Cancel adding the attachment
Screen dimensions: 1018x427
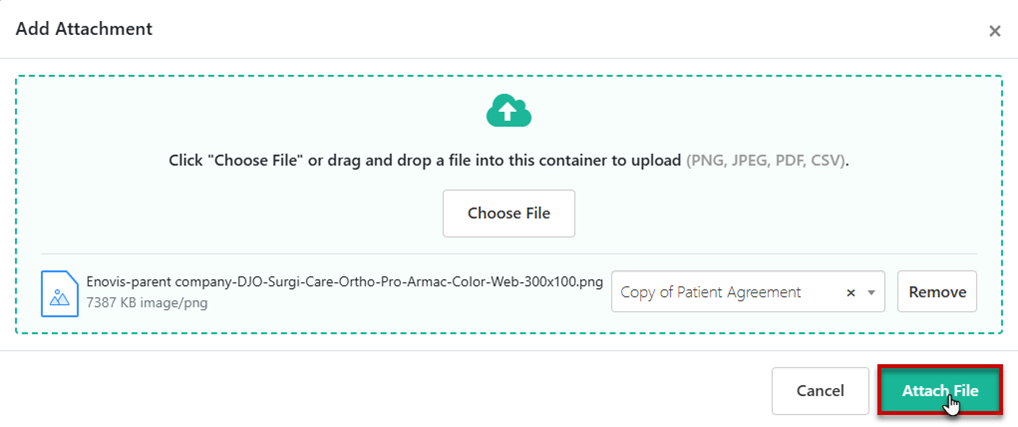click(x=820, y=391)
